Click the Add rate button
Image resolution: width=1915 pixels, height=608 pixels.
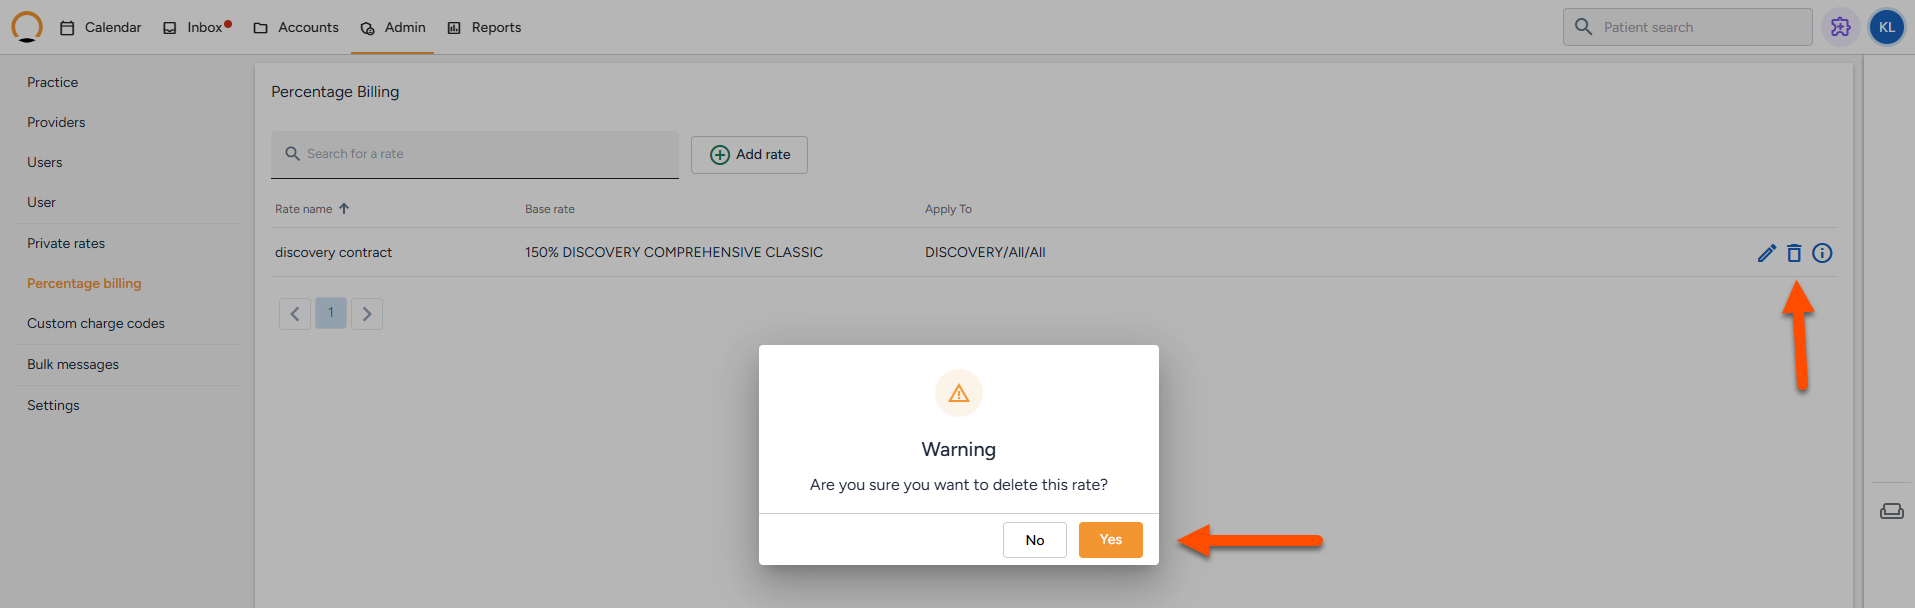point(749,155)
